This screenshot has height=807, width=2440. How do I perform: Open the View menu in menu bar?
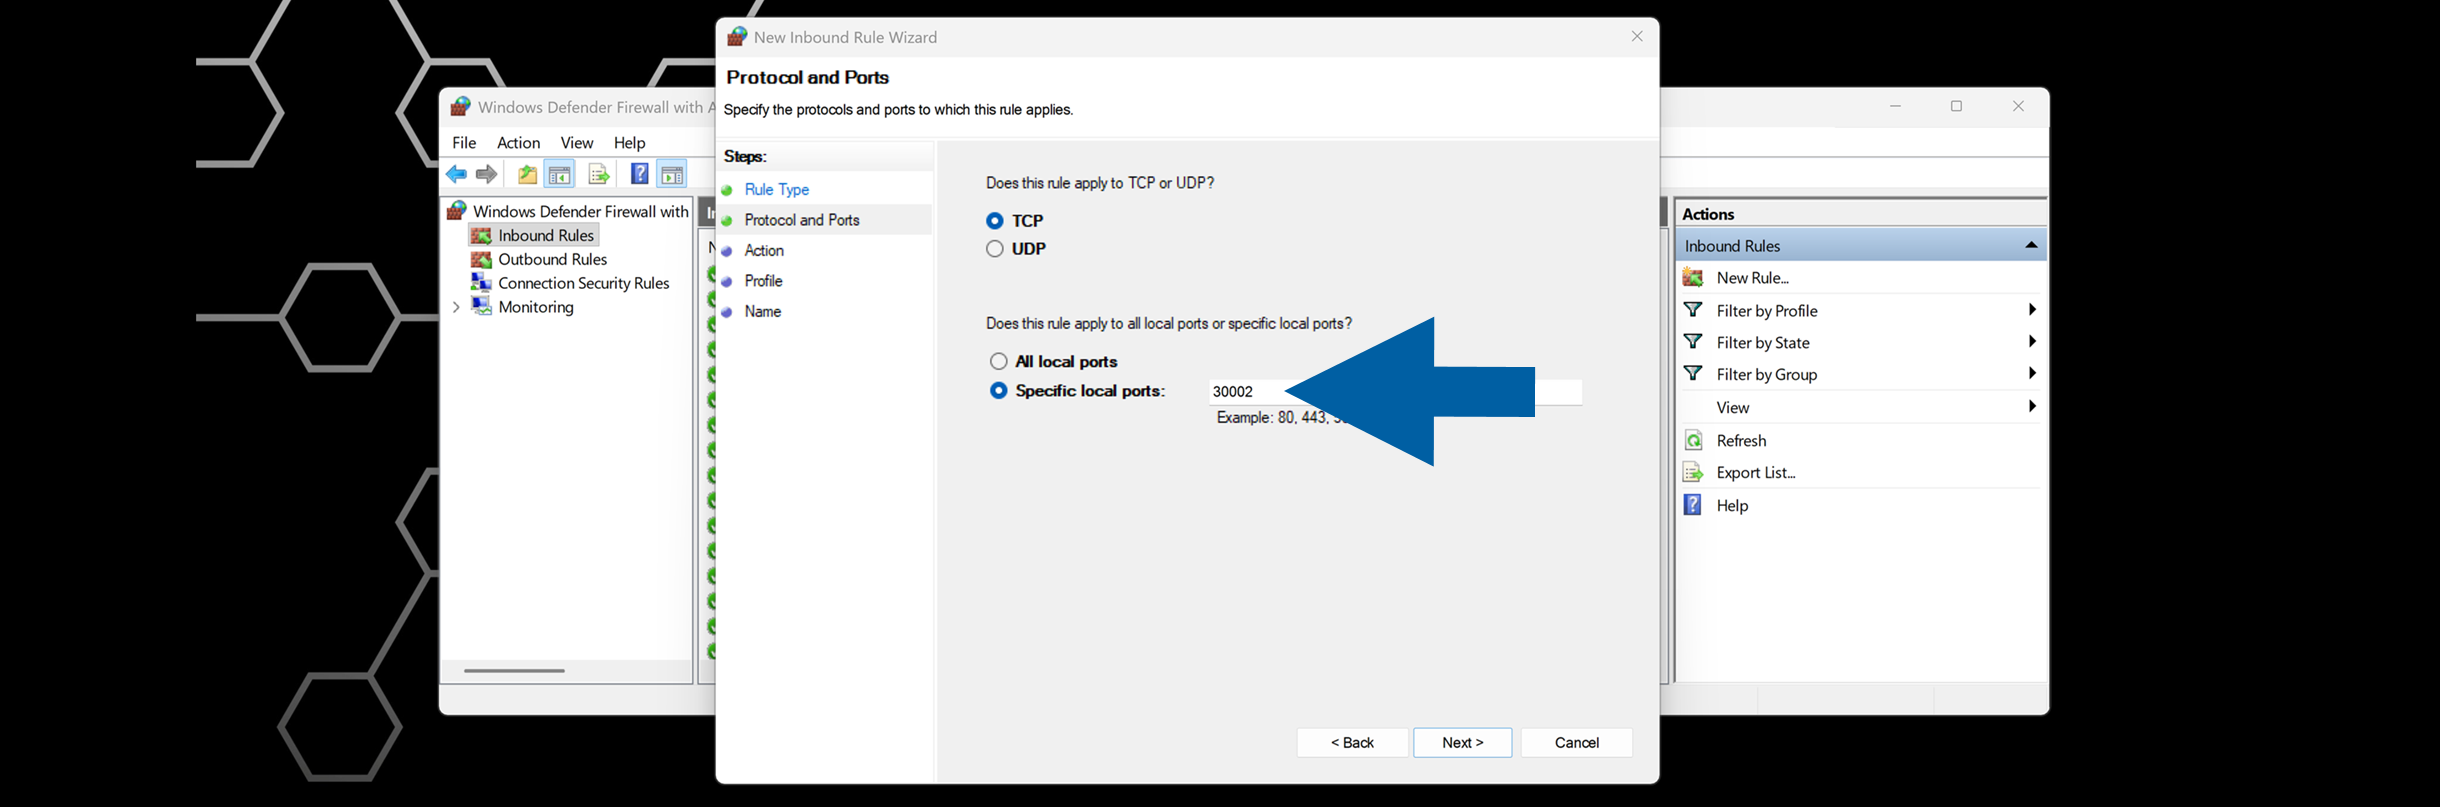576,142
